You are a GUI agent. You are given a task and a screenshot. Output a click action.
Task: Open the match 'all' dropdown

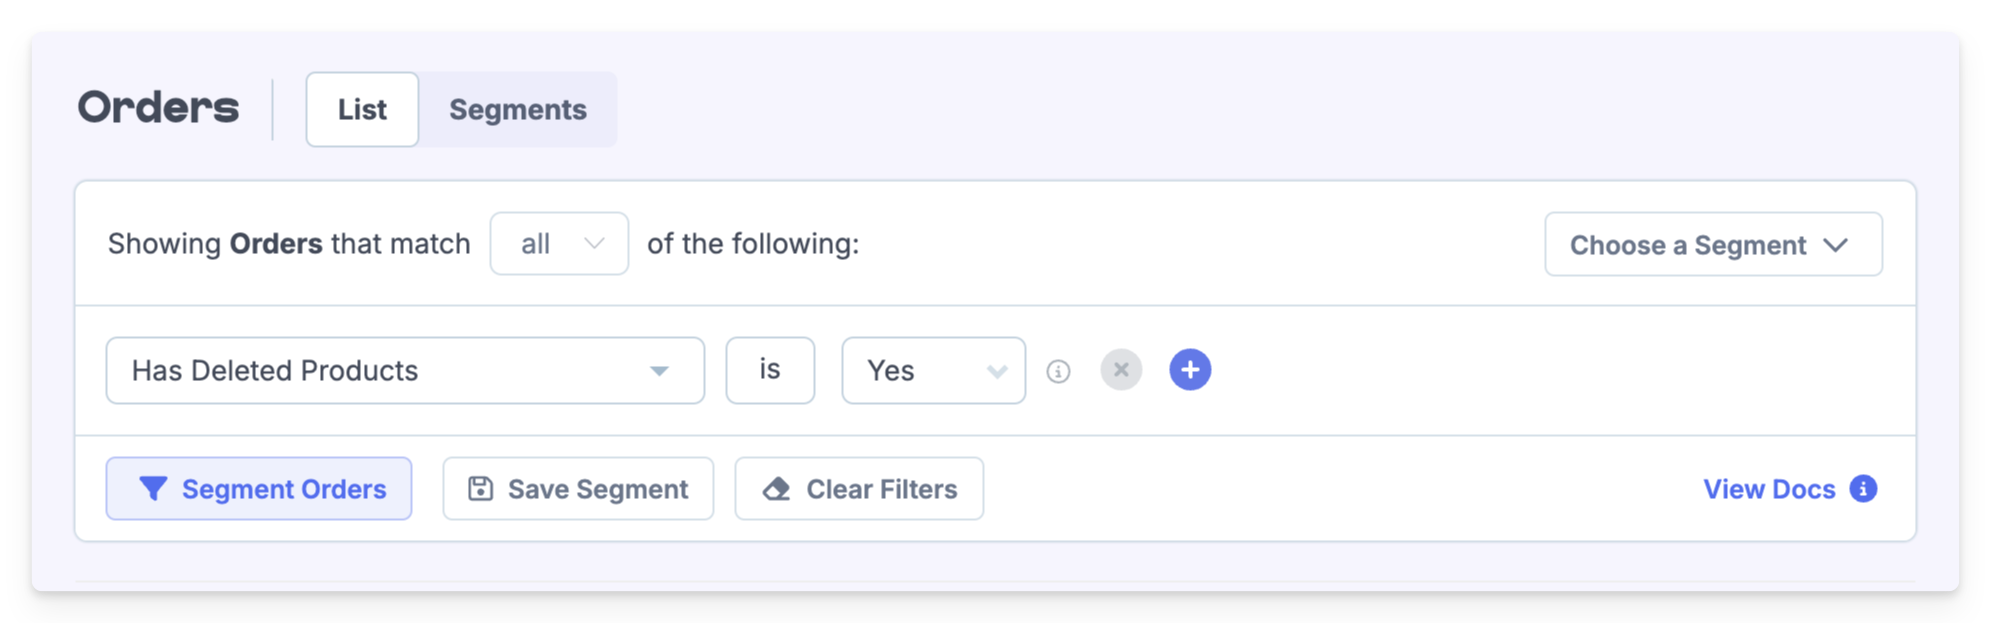click(559, 244)
